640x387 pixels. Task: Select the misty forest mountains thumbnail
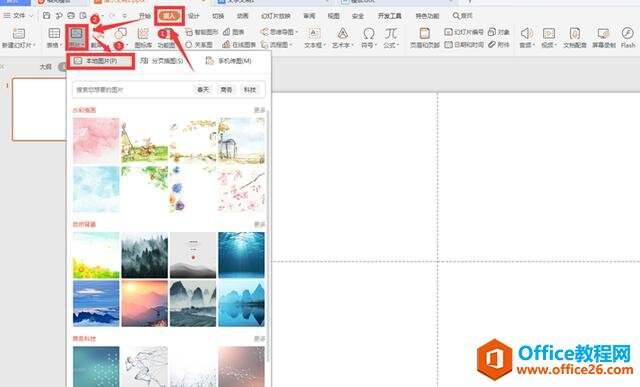click(x=144, y=255)
